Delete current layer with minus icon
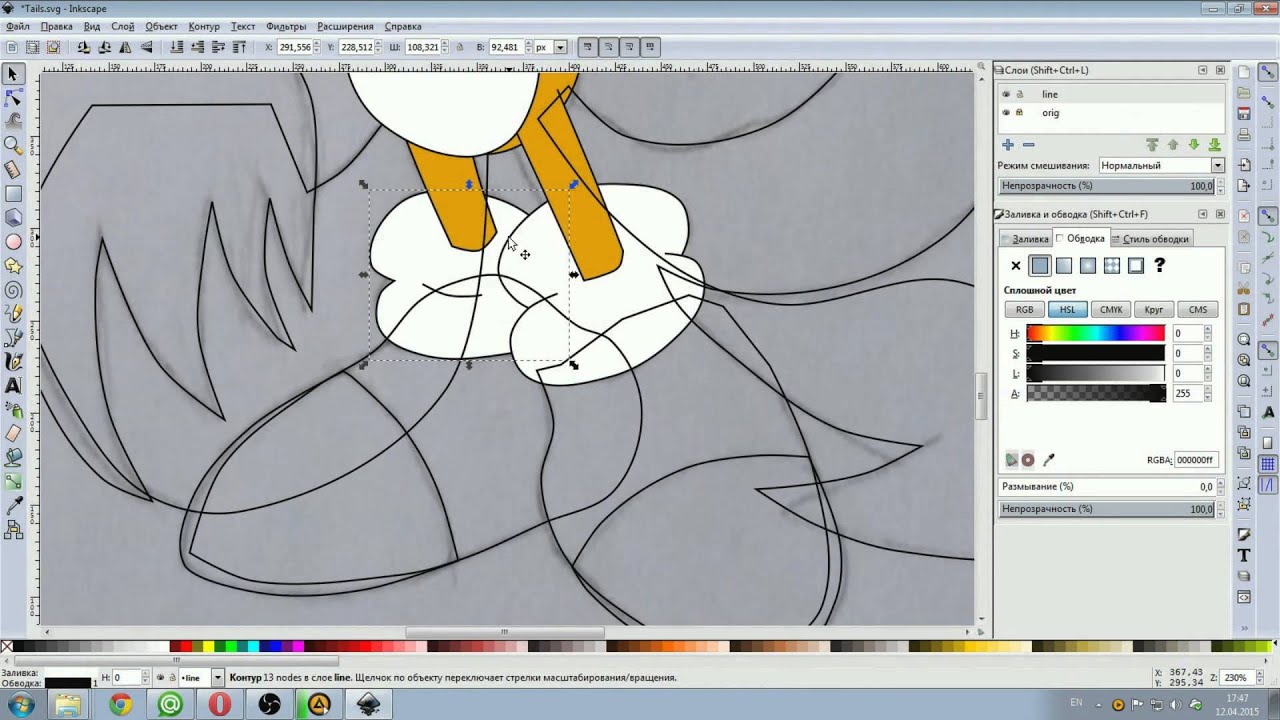The width and height of the screenshot is (1280, 720). pos(1028,145)
